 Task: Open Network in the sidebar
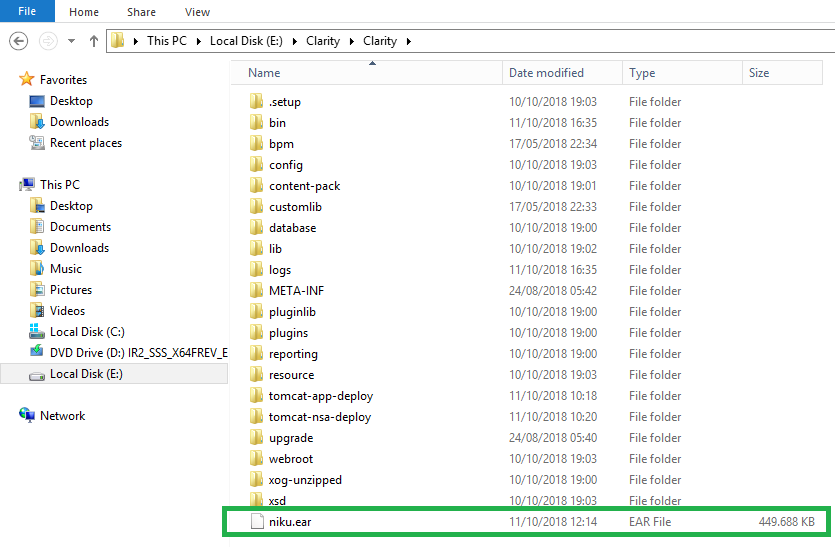(62, 415)
